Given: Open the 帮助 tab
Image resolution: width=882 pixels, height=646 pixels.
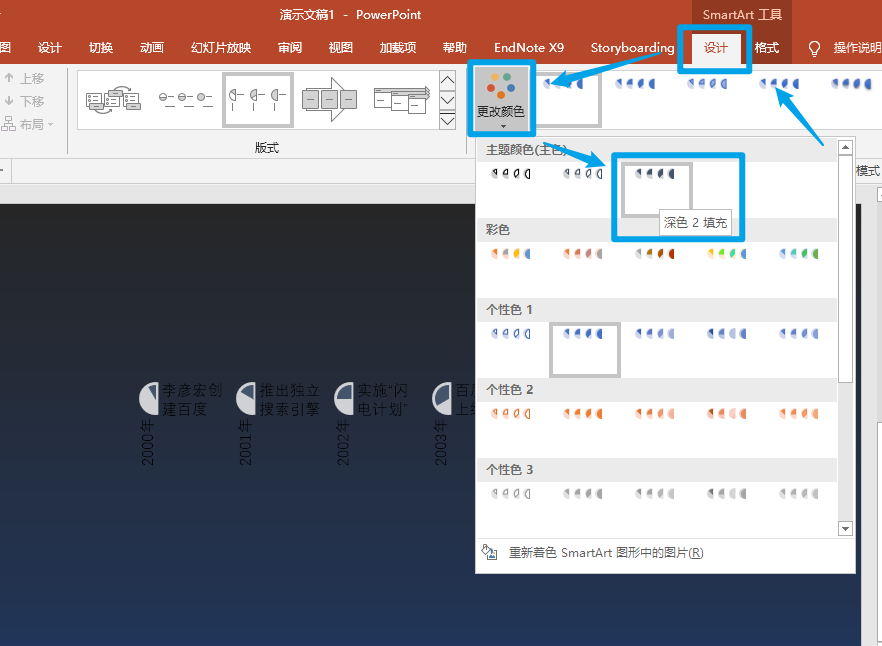Looking at the screenshot, I should tap(454, 48).
